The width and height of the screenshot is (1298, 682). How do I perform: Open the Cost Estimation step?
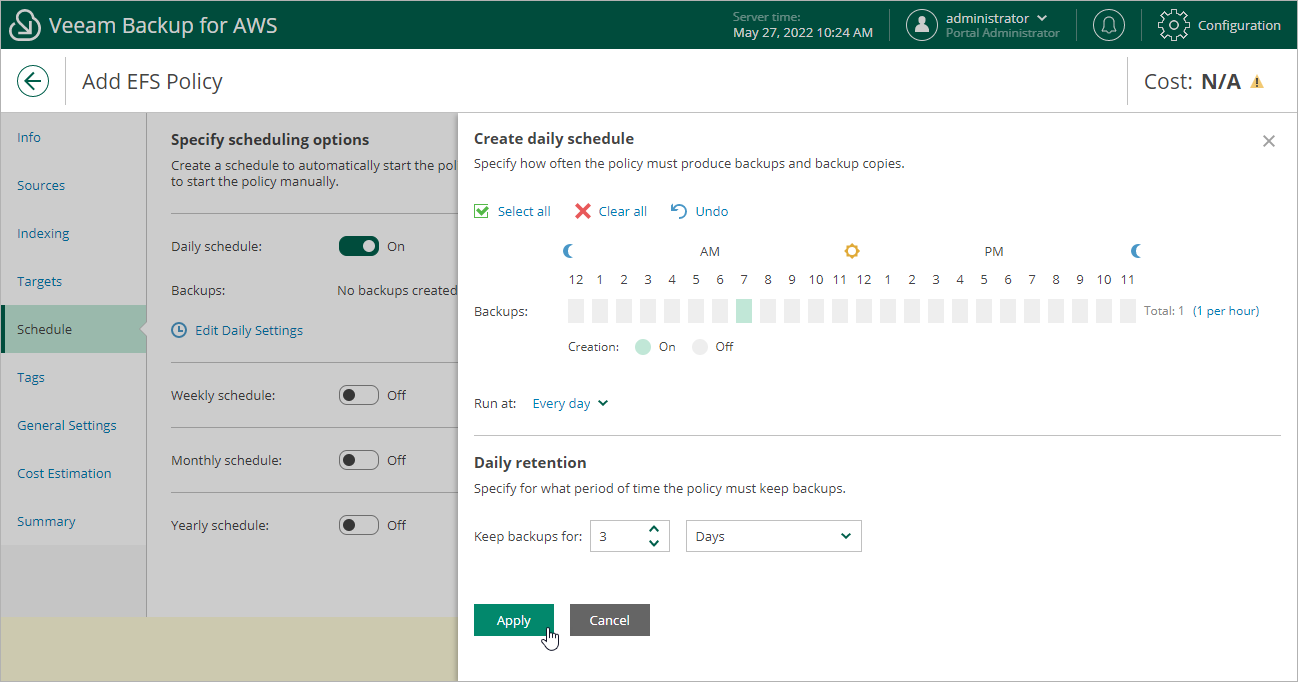click(64, 474)
